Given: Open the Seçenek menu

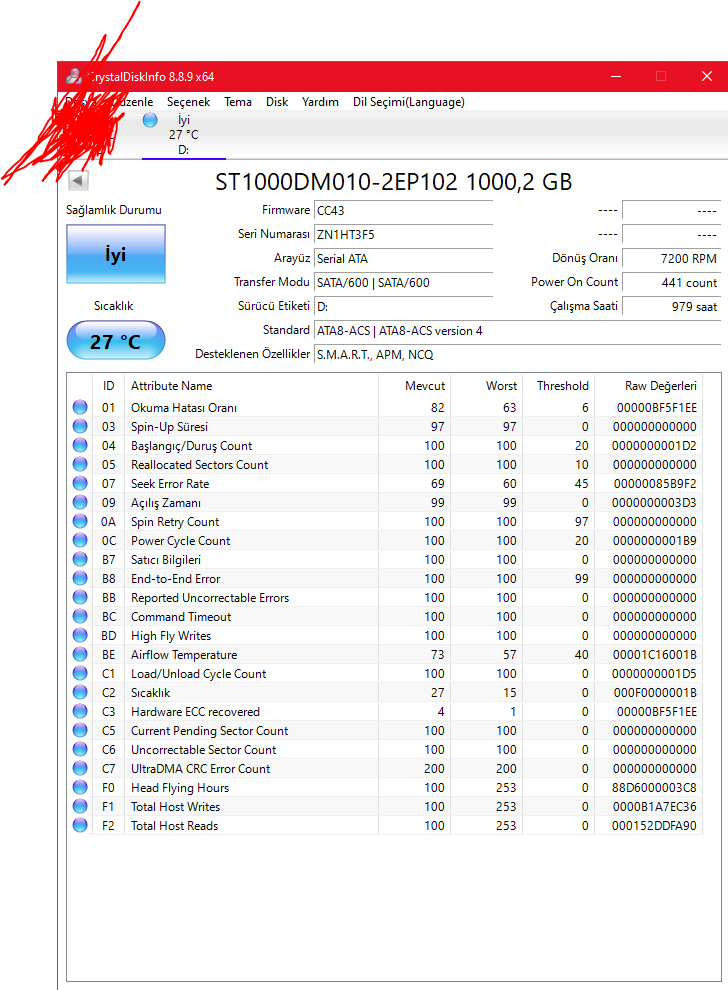Looking at the screenshot, I should tap(188, 102).
